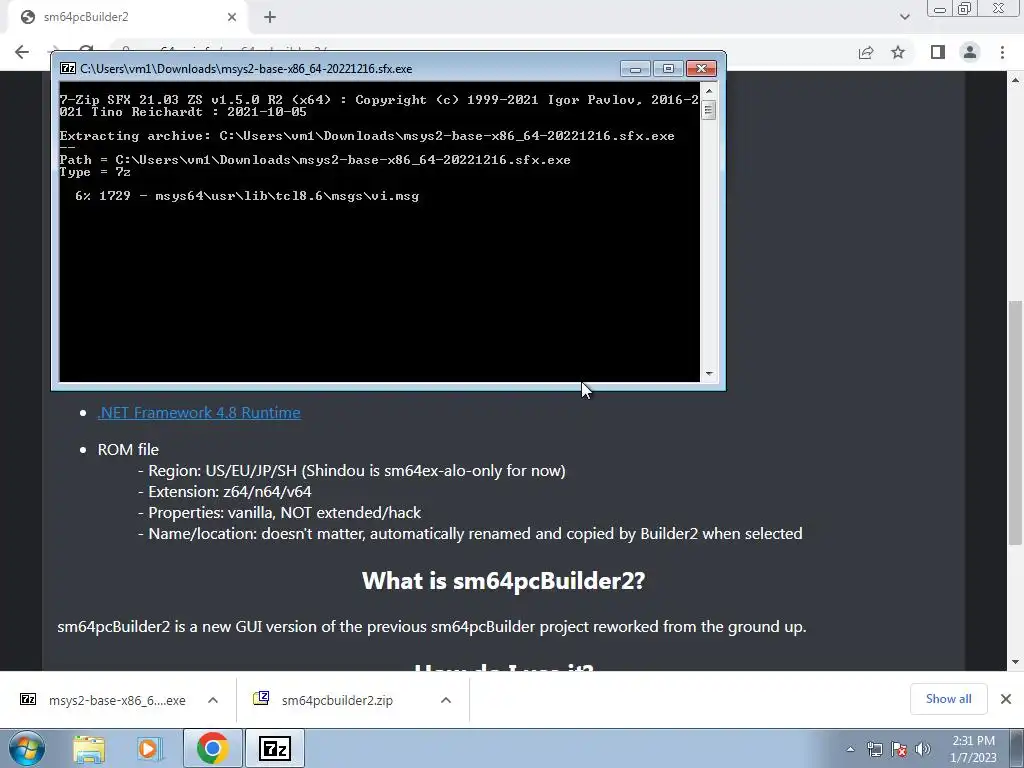
Task: Select the 7-Zip taskbar icon
Action: click(x=274, y=748)
